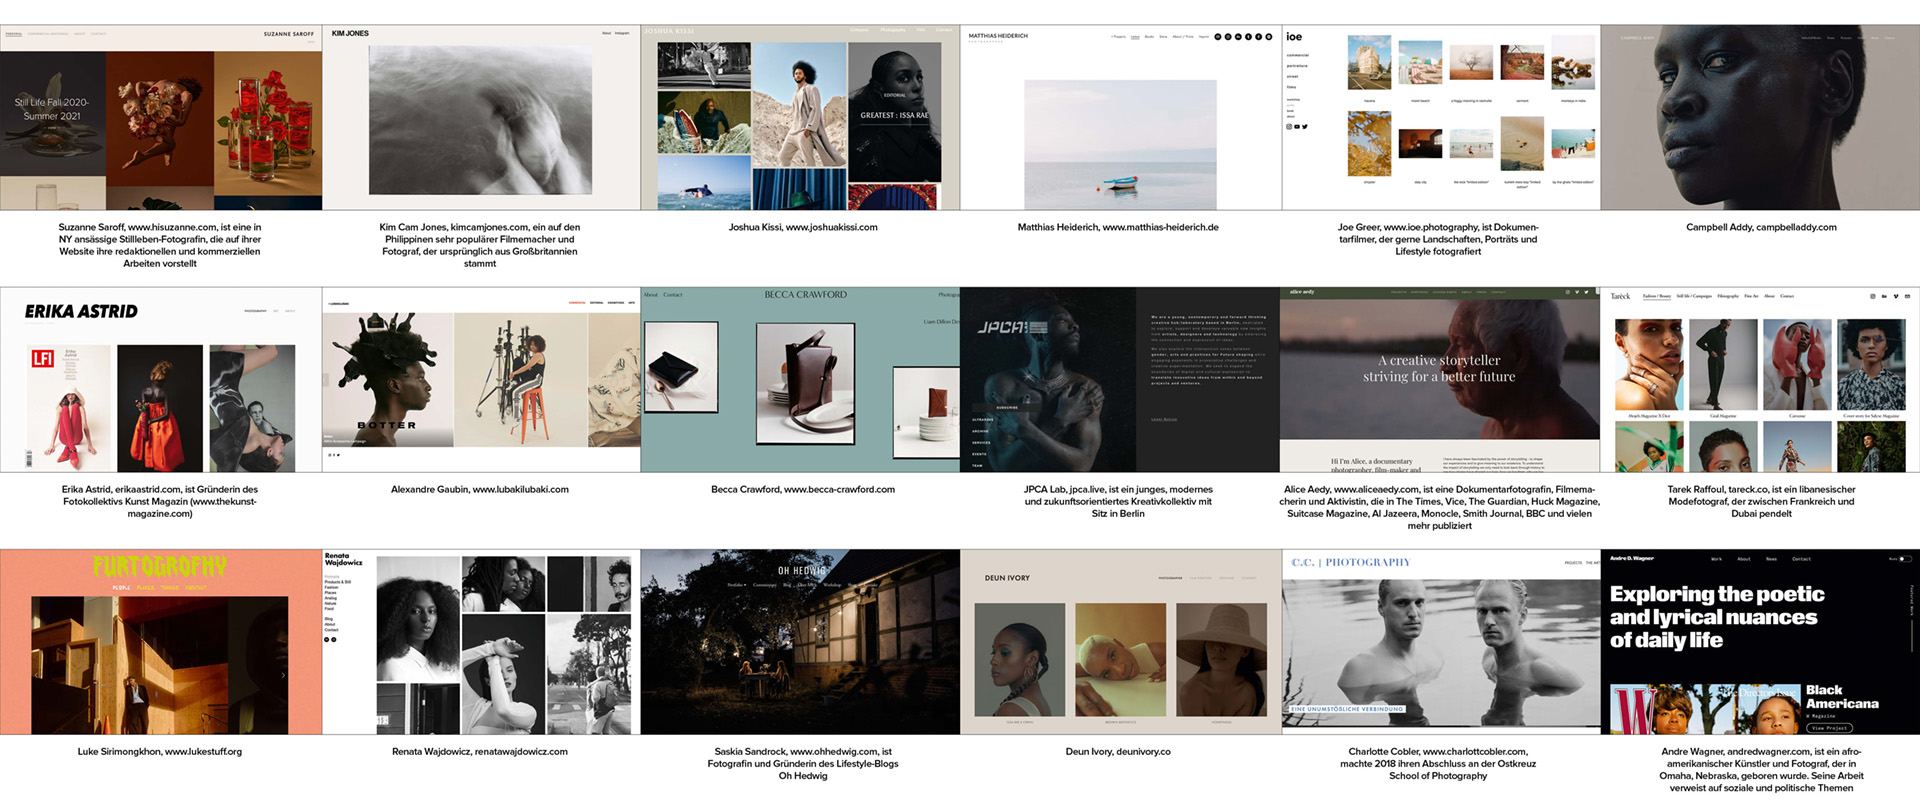Viewport: 1920px width, 806px height.
Task: Click YouTube icon in ioe sidebar
Action: coord(1297,127)
